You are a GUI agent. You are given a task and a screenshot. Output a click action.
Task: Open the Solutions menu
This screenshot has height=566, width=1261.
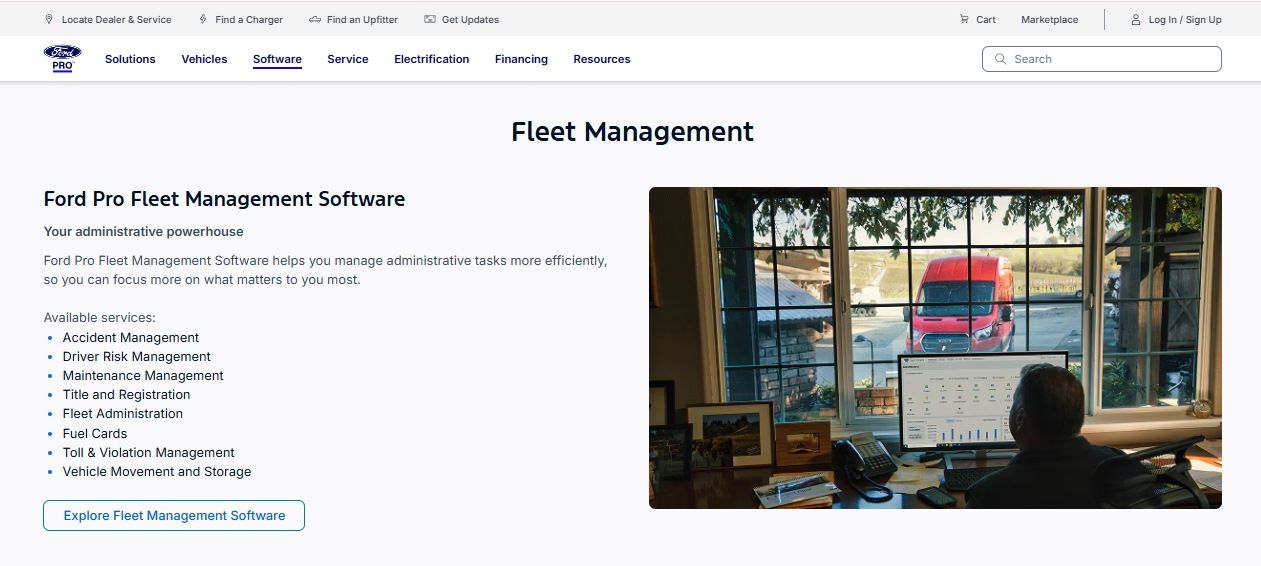click(130, 59)
